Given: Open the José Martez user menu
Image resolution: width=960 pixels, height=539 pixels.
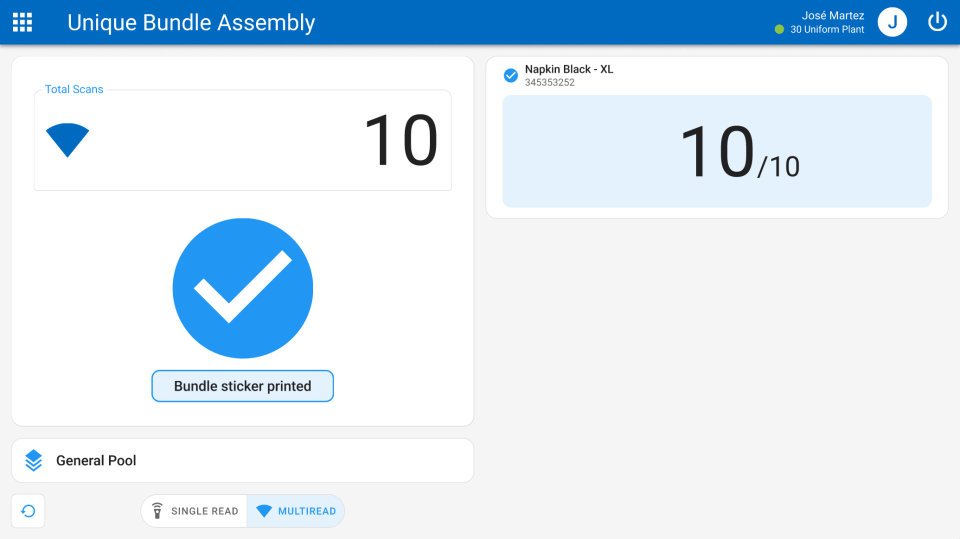Looking at the screenshot, I should click(832, 15).
